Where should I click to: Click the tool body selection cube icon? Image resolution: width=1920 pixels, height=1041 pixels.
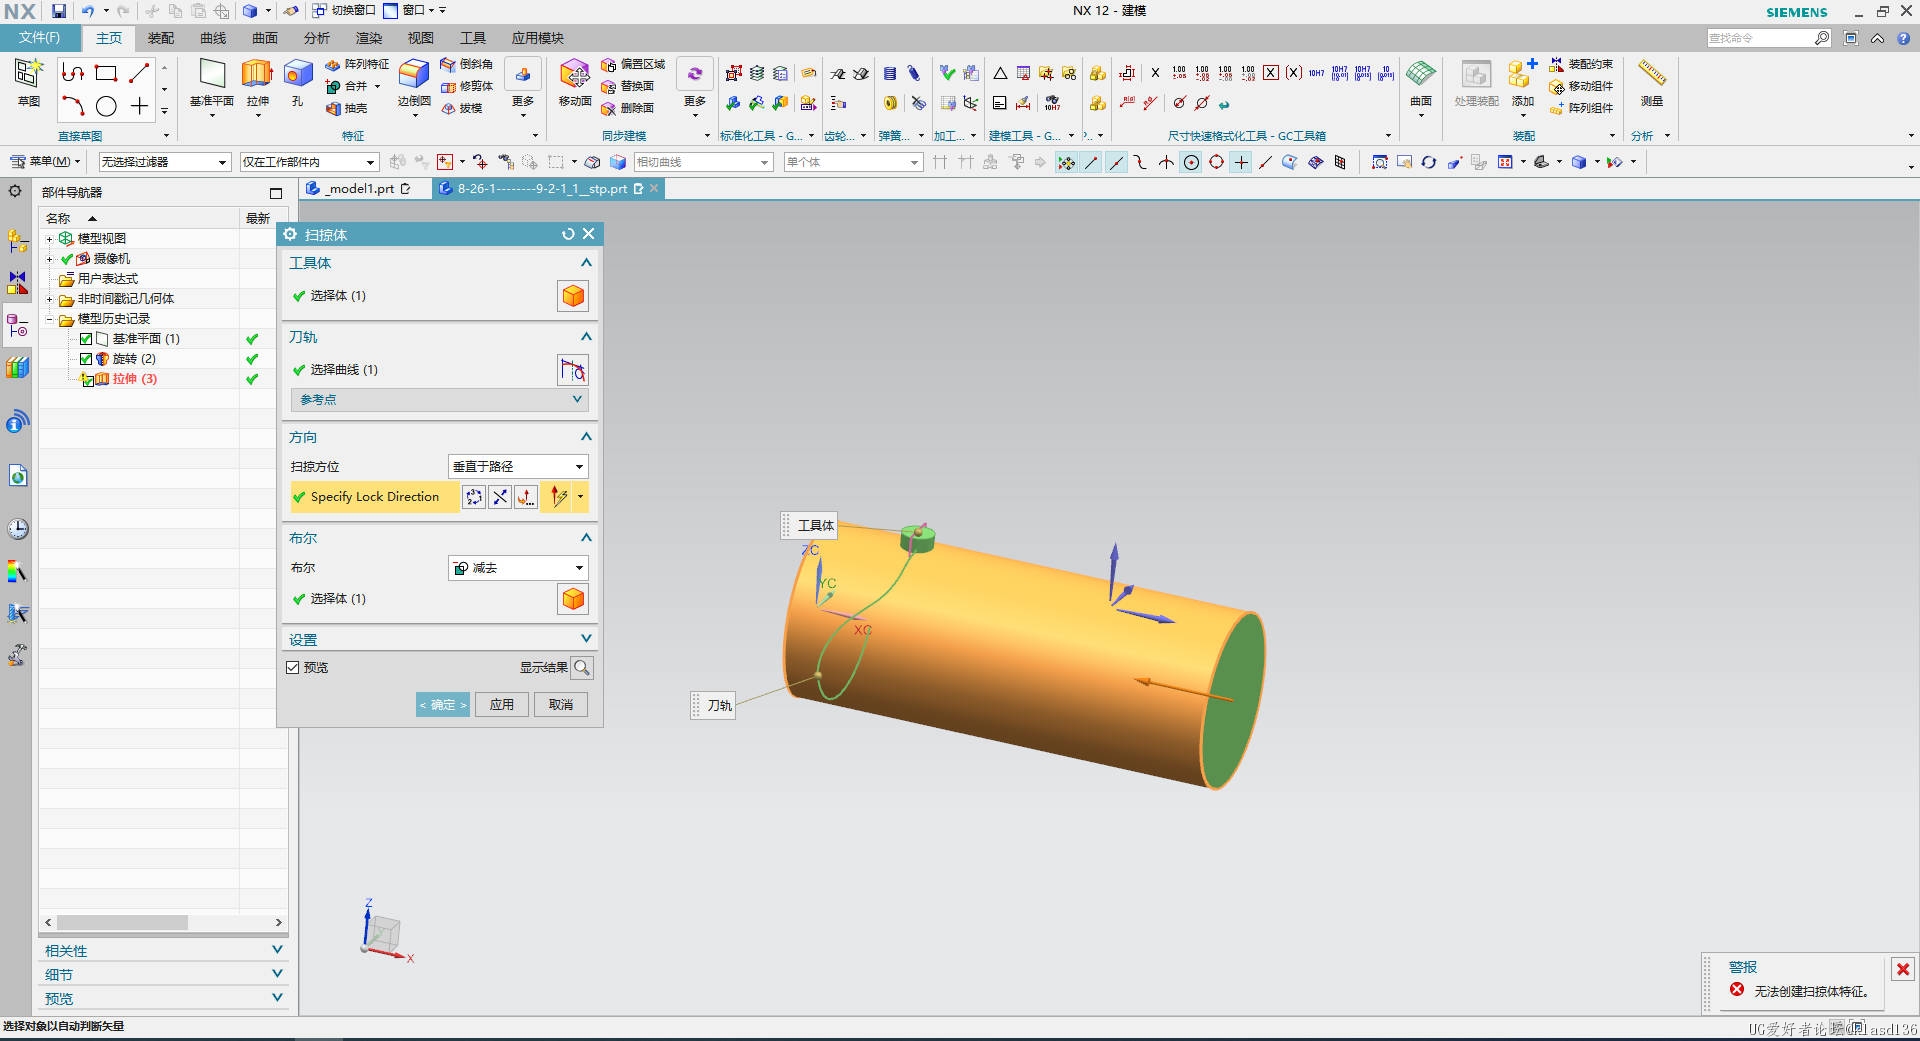tap(573, 296)
